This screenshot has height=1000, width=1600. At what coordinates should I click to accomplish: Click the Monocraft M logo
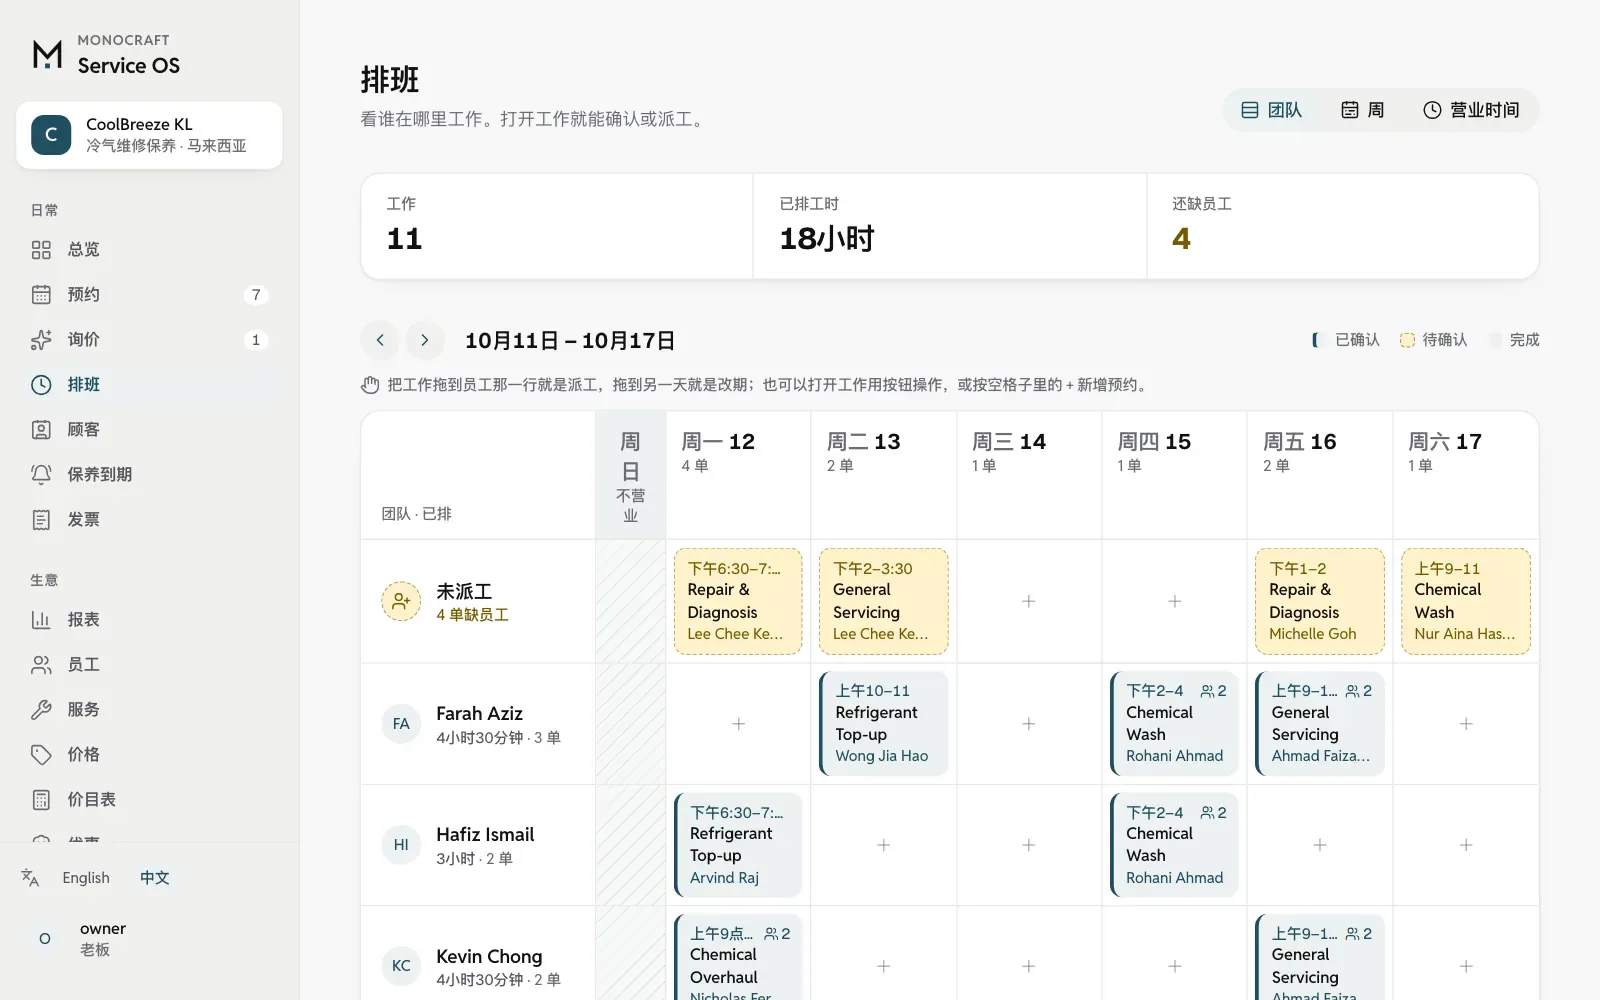[47, 54]
